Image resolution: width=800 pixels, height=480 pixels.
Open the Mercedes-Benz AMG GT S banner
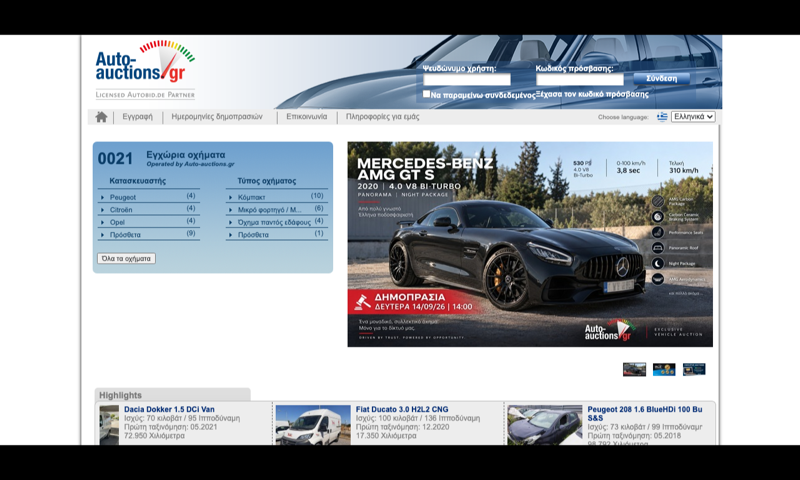pos(530,244)
